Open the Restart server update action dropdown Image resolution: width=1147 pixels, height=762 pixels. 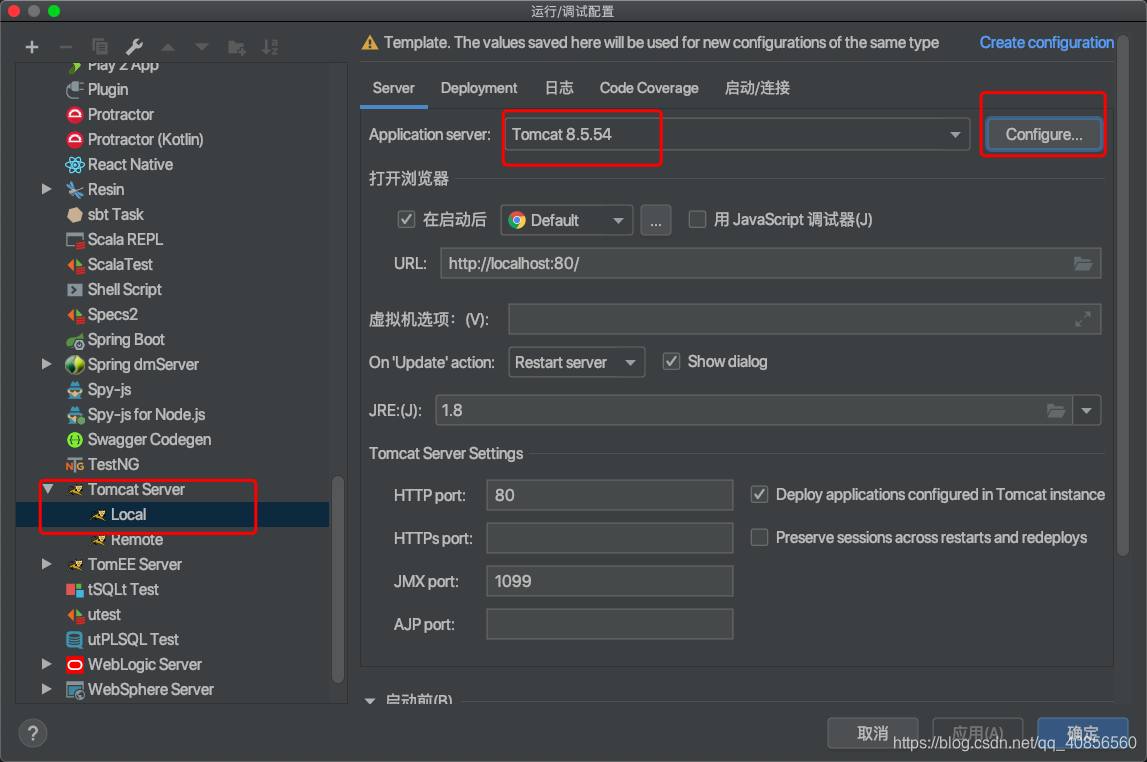[576, 362]
